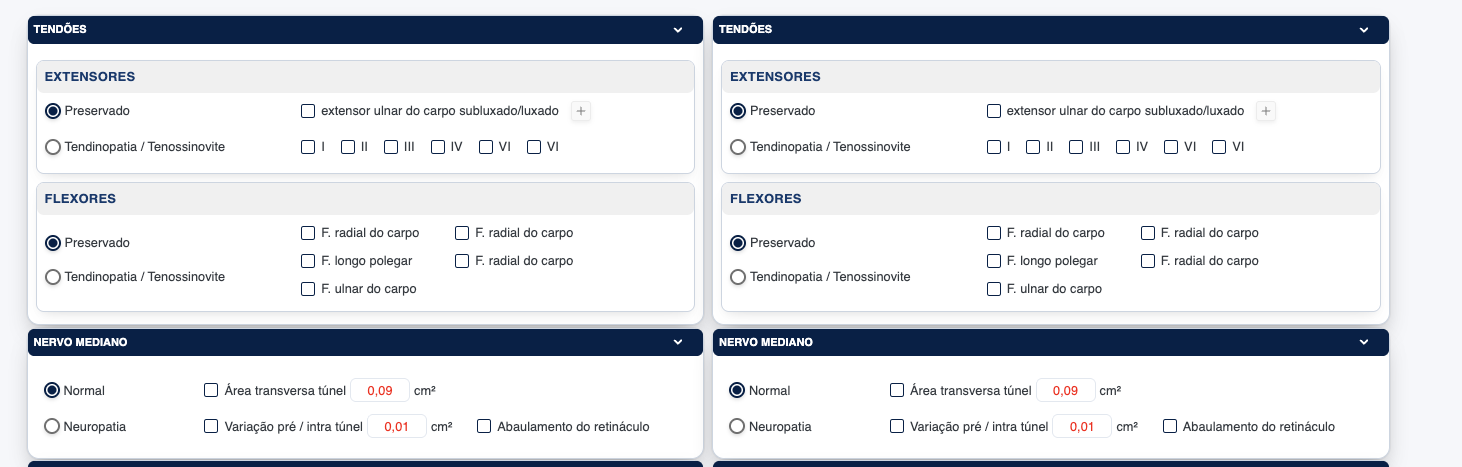Click the plus icon beside extensor ulnar in right panel
Screen dimensions: 1462x467
point(1266,111)
